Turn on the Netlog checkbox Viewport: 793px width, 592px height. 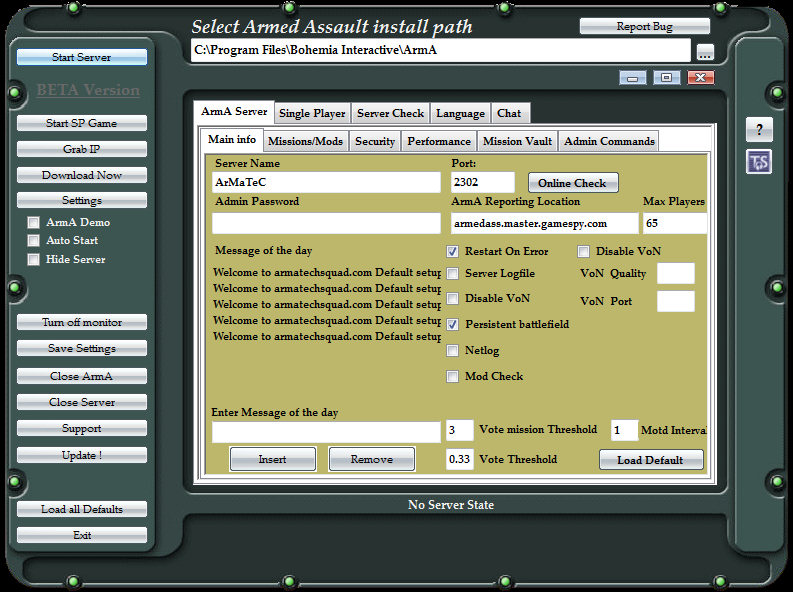(453, 351)
